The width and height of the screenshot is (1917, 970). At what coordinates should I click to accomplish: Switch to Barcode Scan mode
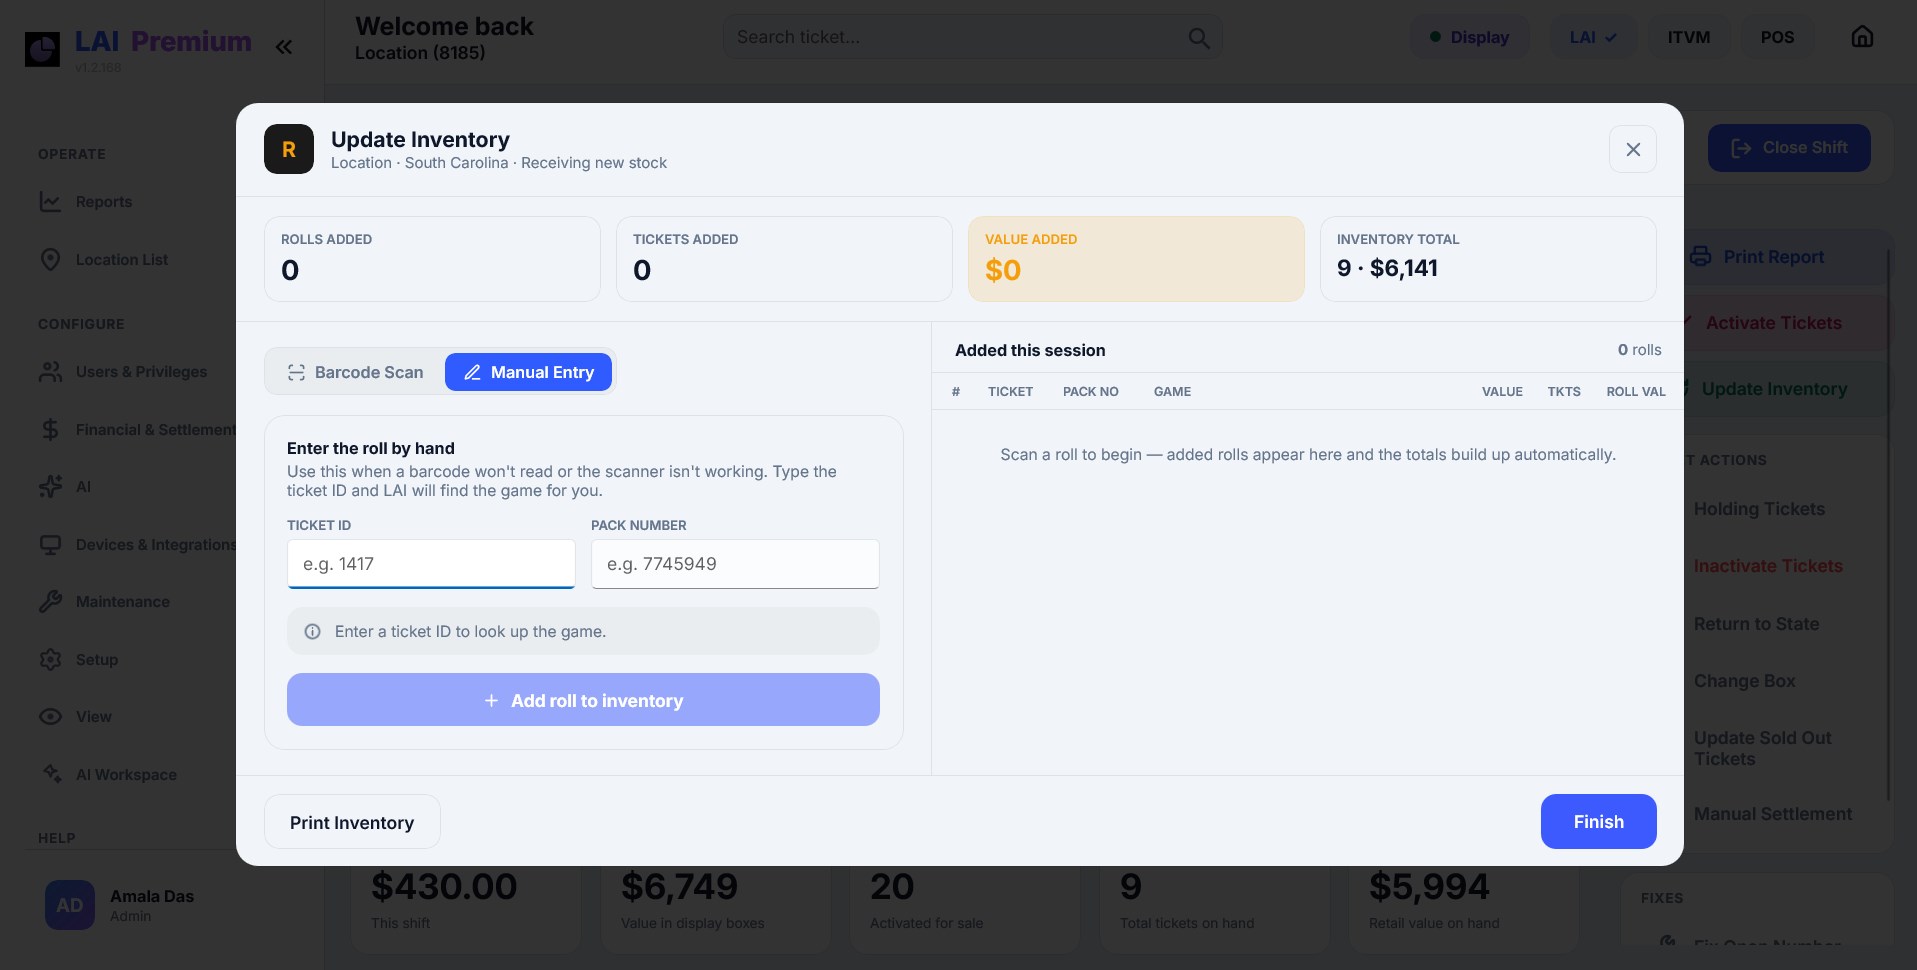tap(355, 372)
